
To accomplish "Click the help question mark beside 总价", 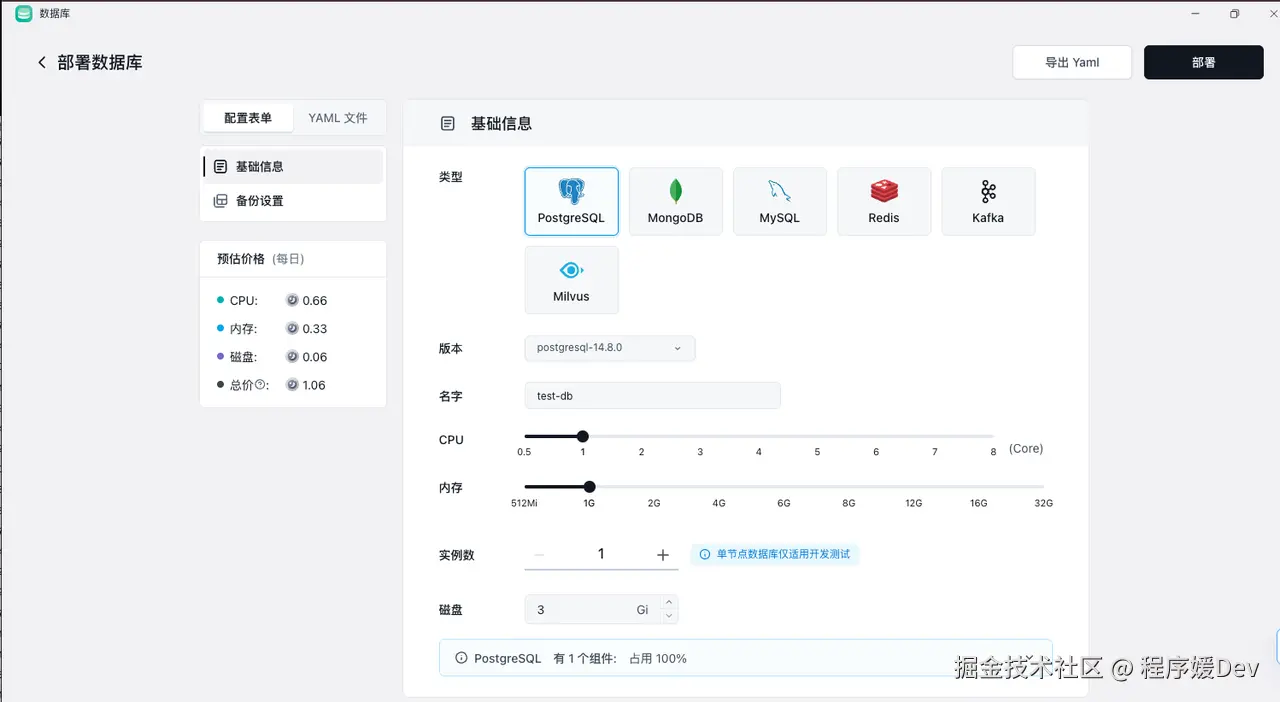I will (x=260, y=385).
